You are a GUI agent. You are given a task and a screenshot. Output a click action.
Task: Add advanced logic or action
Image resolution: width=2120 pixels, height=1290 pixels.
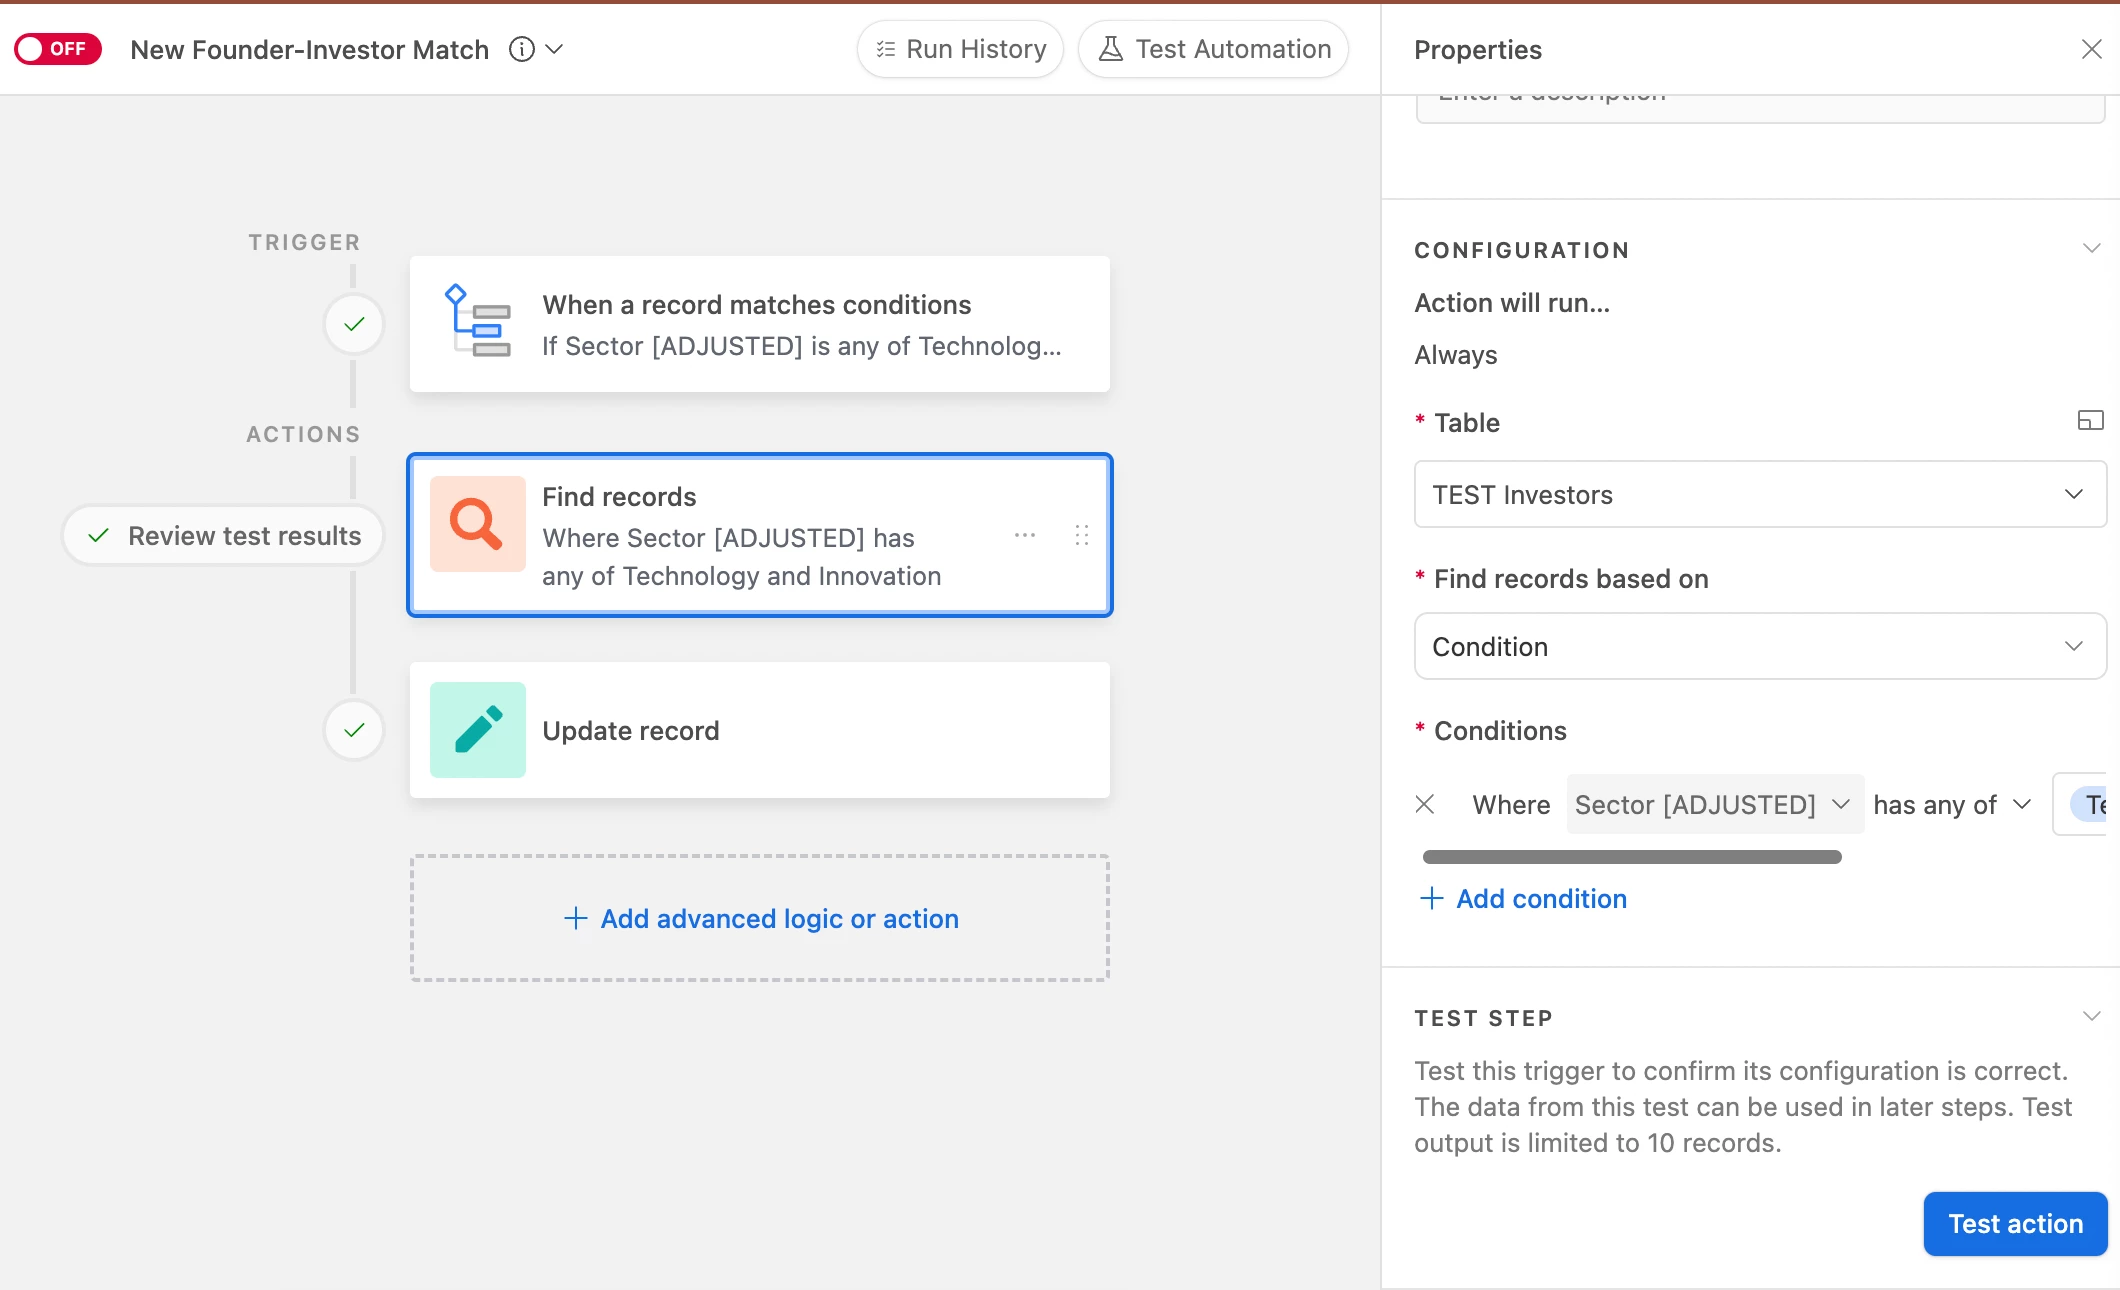tap(760, 918)
